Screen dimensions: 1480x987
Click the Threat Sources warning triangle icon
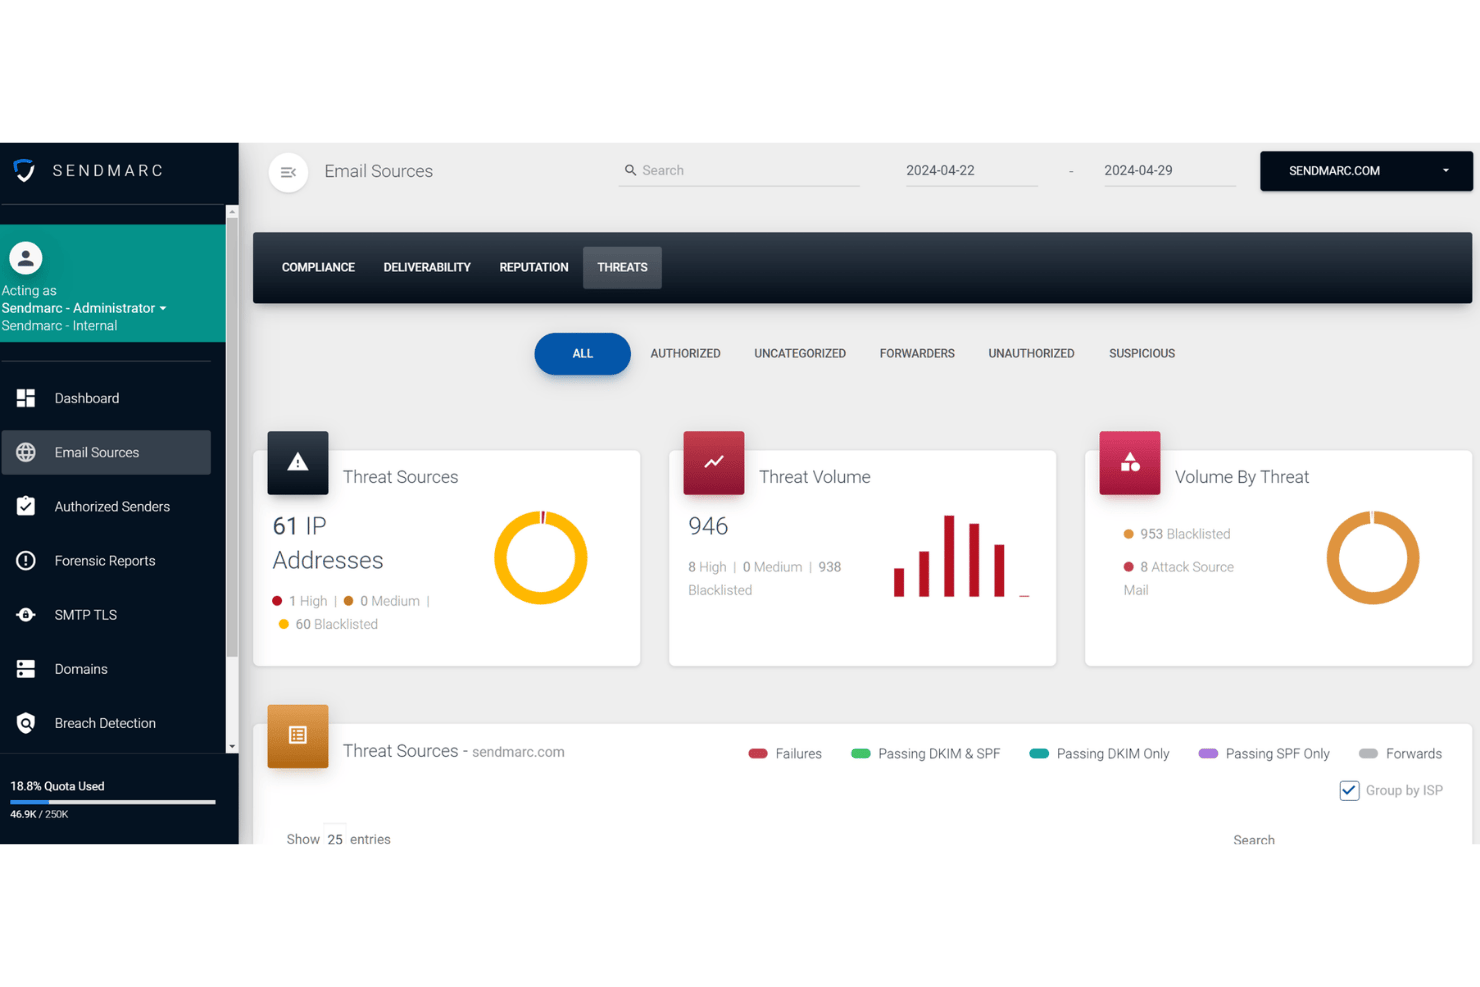click(298, 462)
